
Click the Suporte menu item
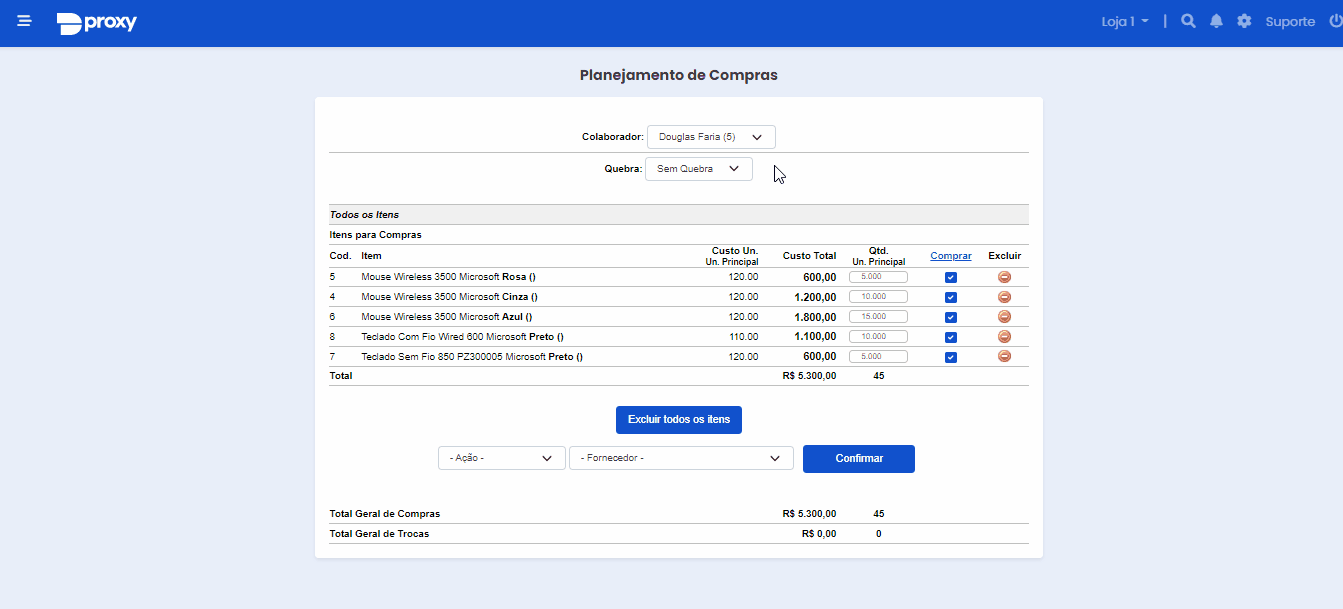point(1290,21)
